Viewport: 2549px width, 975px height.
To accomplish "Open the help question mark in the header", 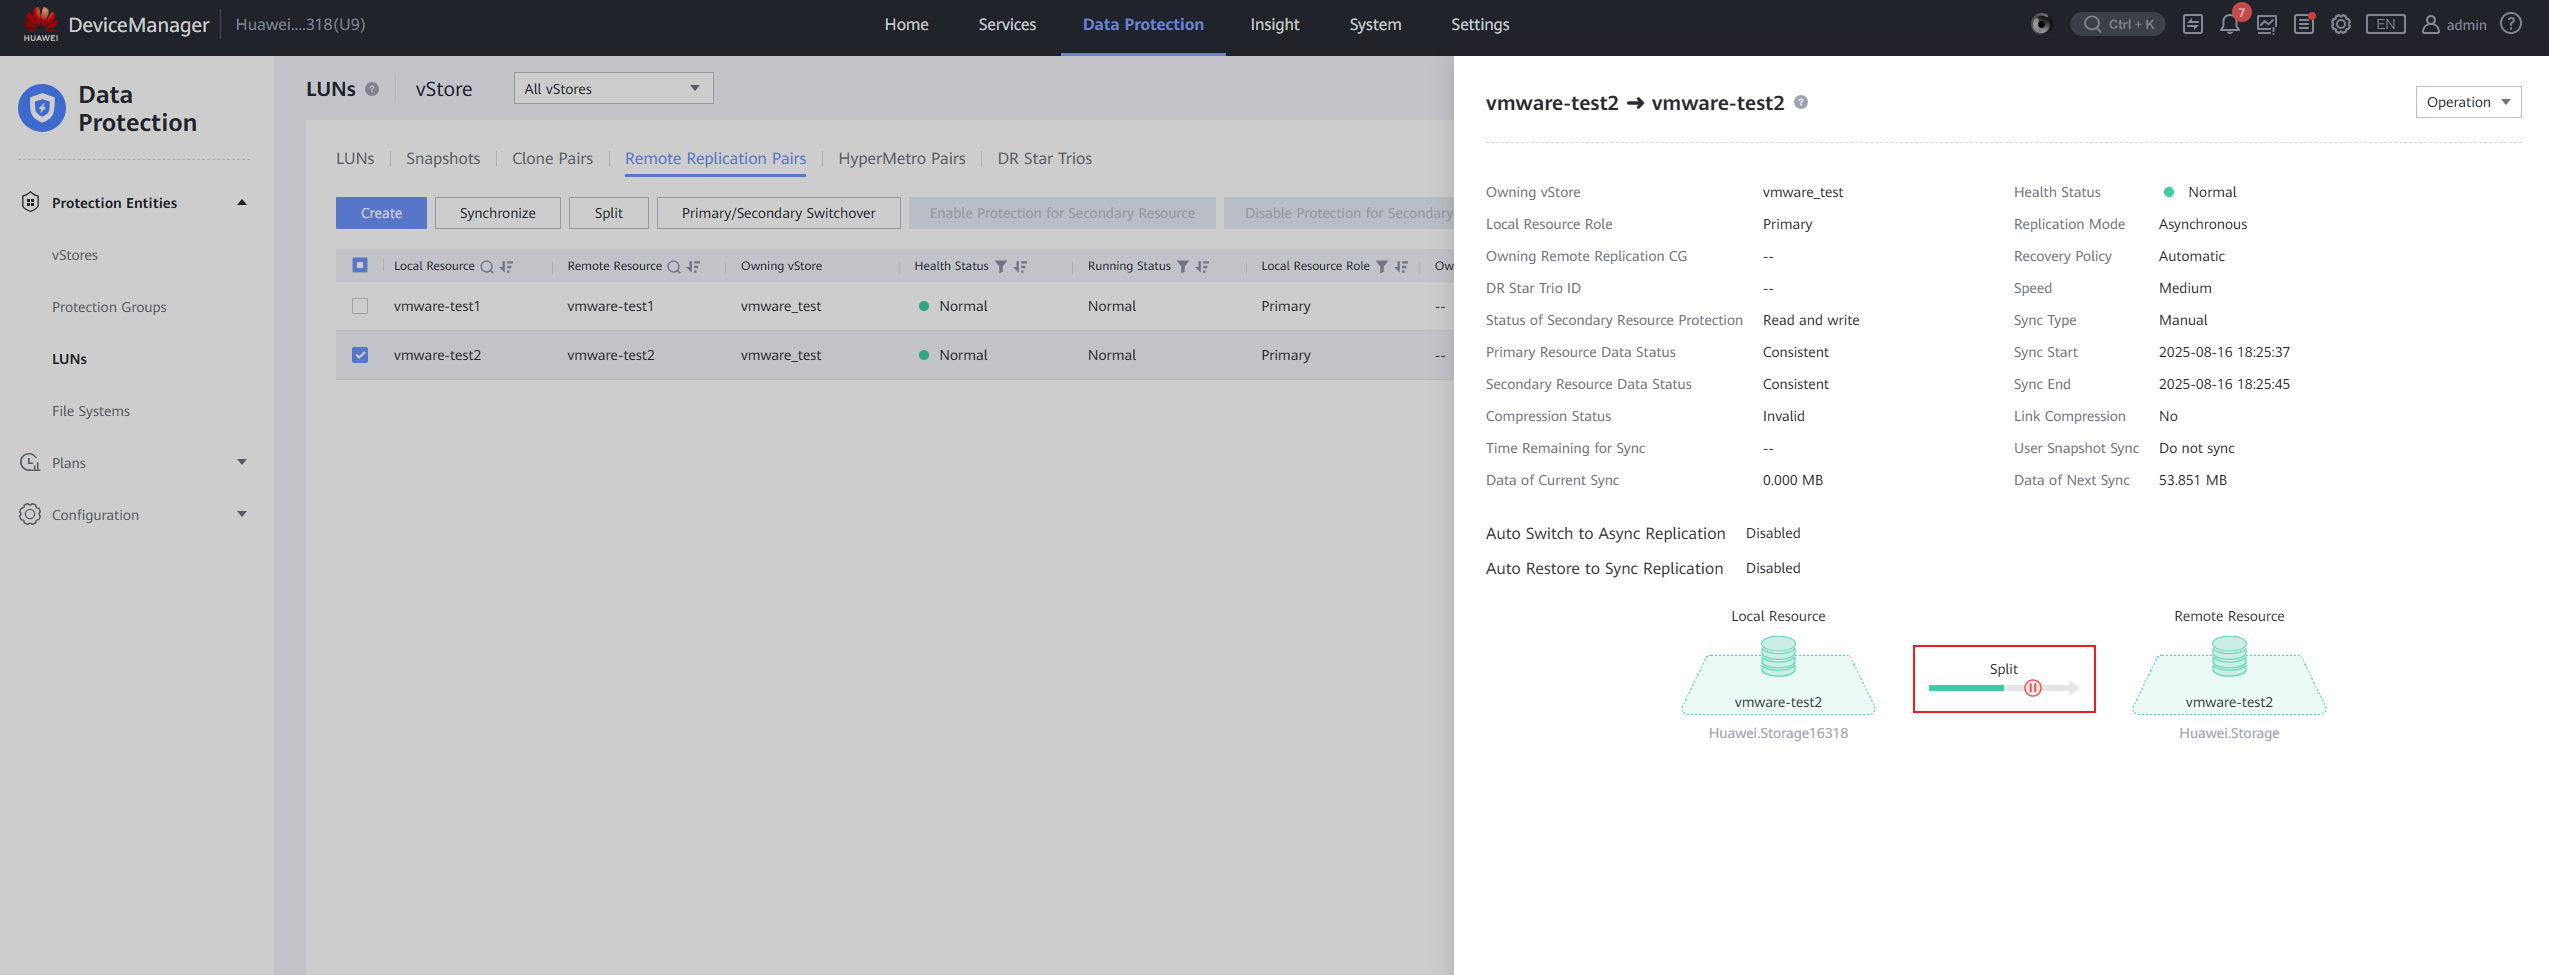I will tap(2511, 24).
